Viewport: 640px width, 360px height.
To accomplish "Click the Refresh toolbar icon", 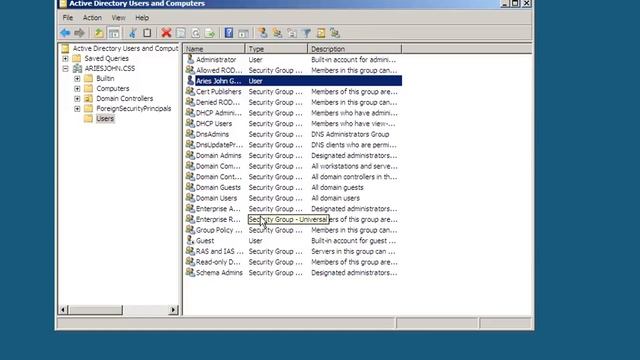I will (x=196, y=33).
